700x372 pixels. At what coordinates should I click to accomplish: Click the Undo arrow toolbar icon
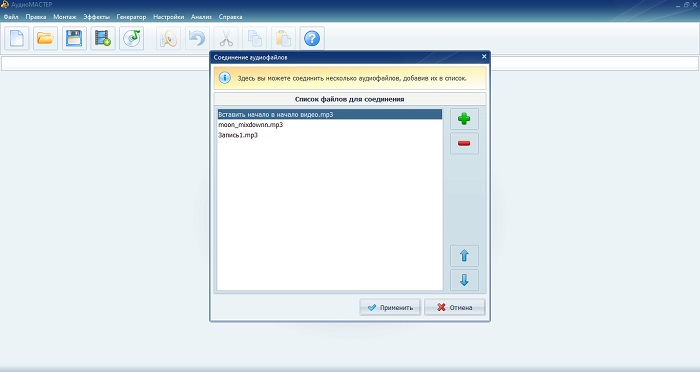click(197, 38)
